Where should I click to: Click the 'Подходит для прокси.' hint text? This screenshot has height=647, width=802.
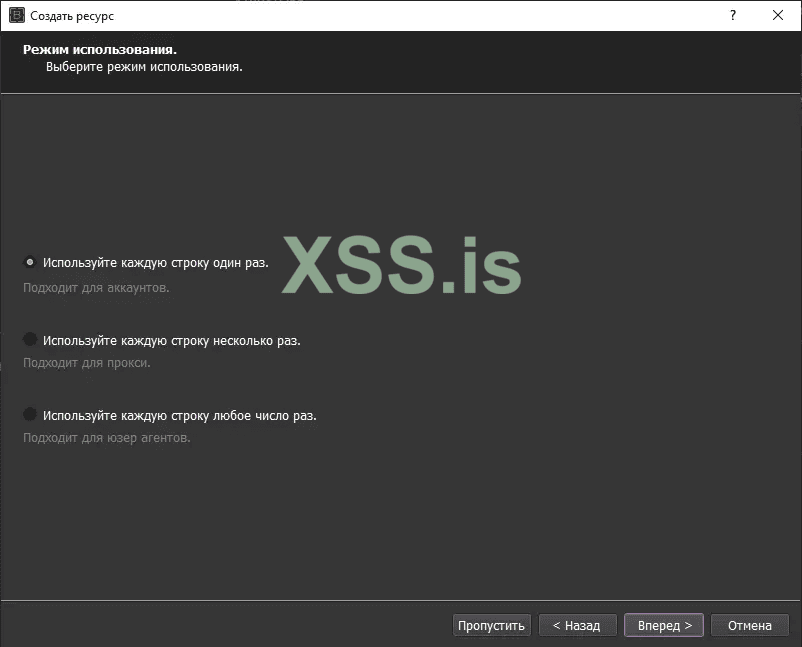pos(87,363)
